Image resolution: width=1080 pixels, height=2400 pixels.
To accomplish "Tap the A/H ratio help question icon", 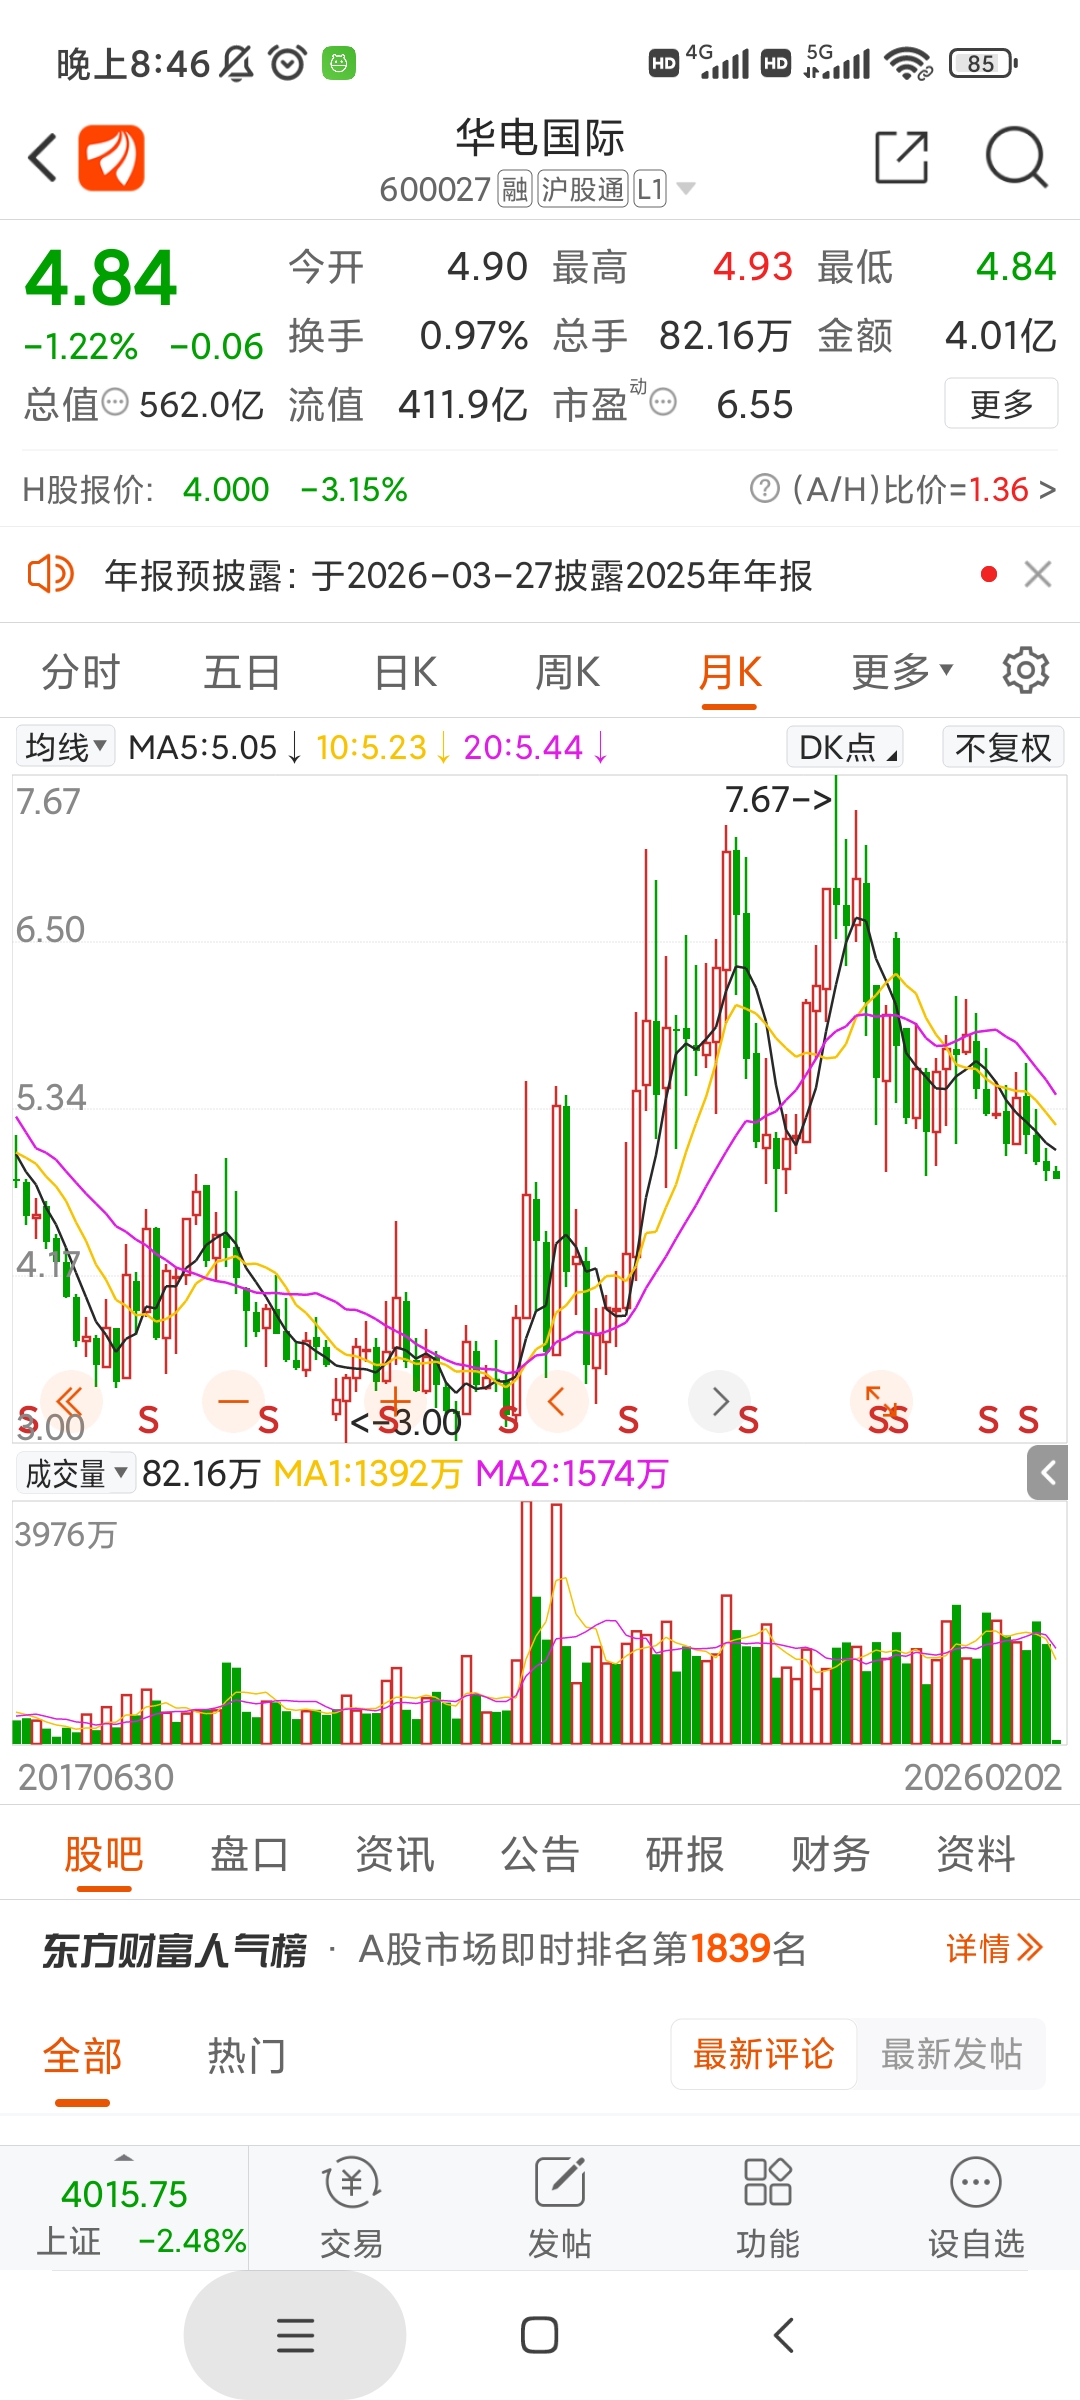I will [x=764, y=489].
